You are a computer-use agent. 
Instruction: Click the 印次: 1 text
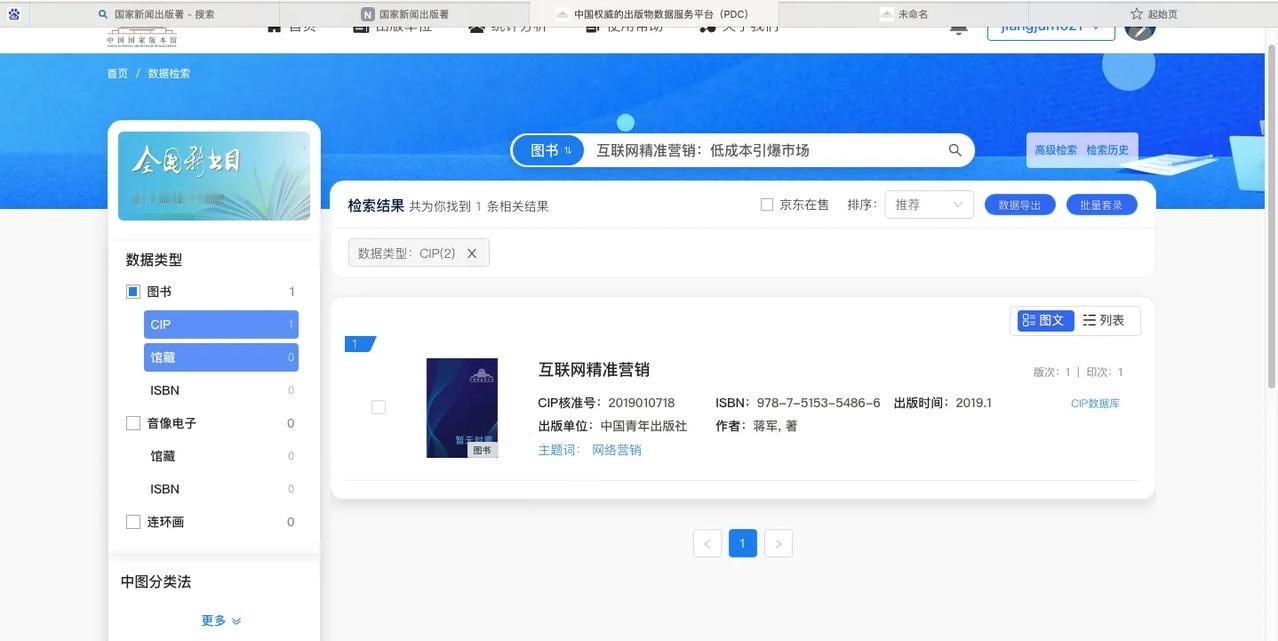[1105, 372]
